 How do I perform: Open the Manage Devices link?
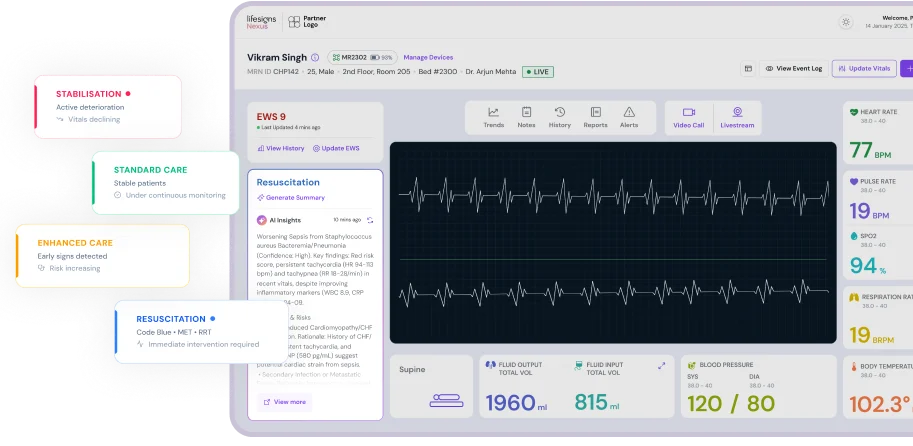[428, 58]
